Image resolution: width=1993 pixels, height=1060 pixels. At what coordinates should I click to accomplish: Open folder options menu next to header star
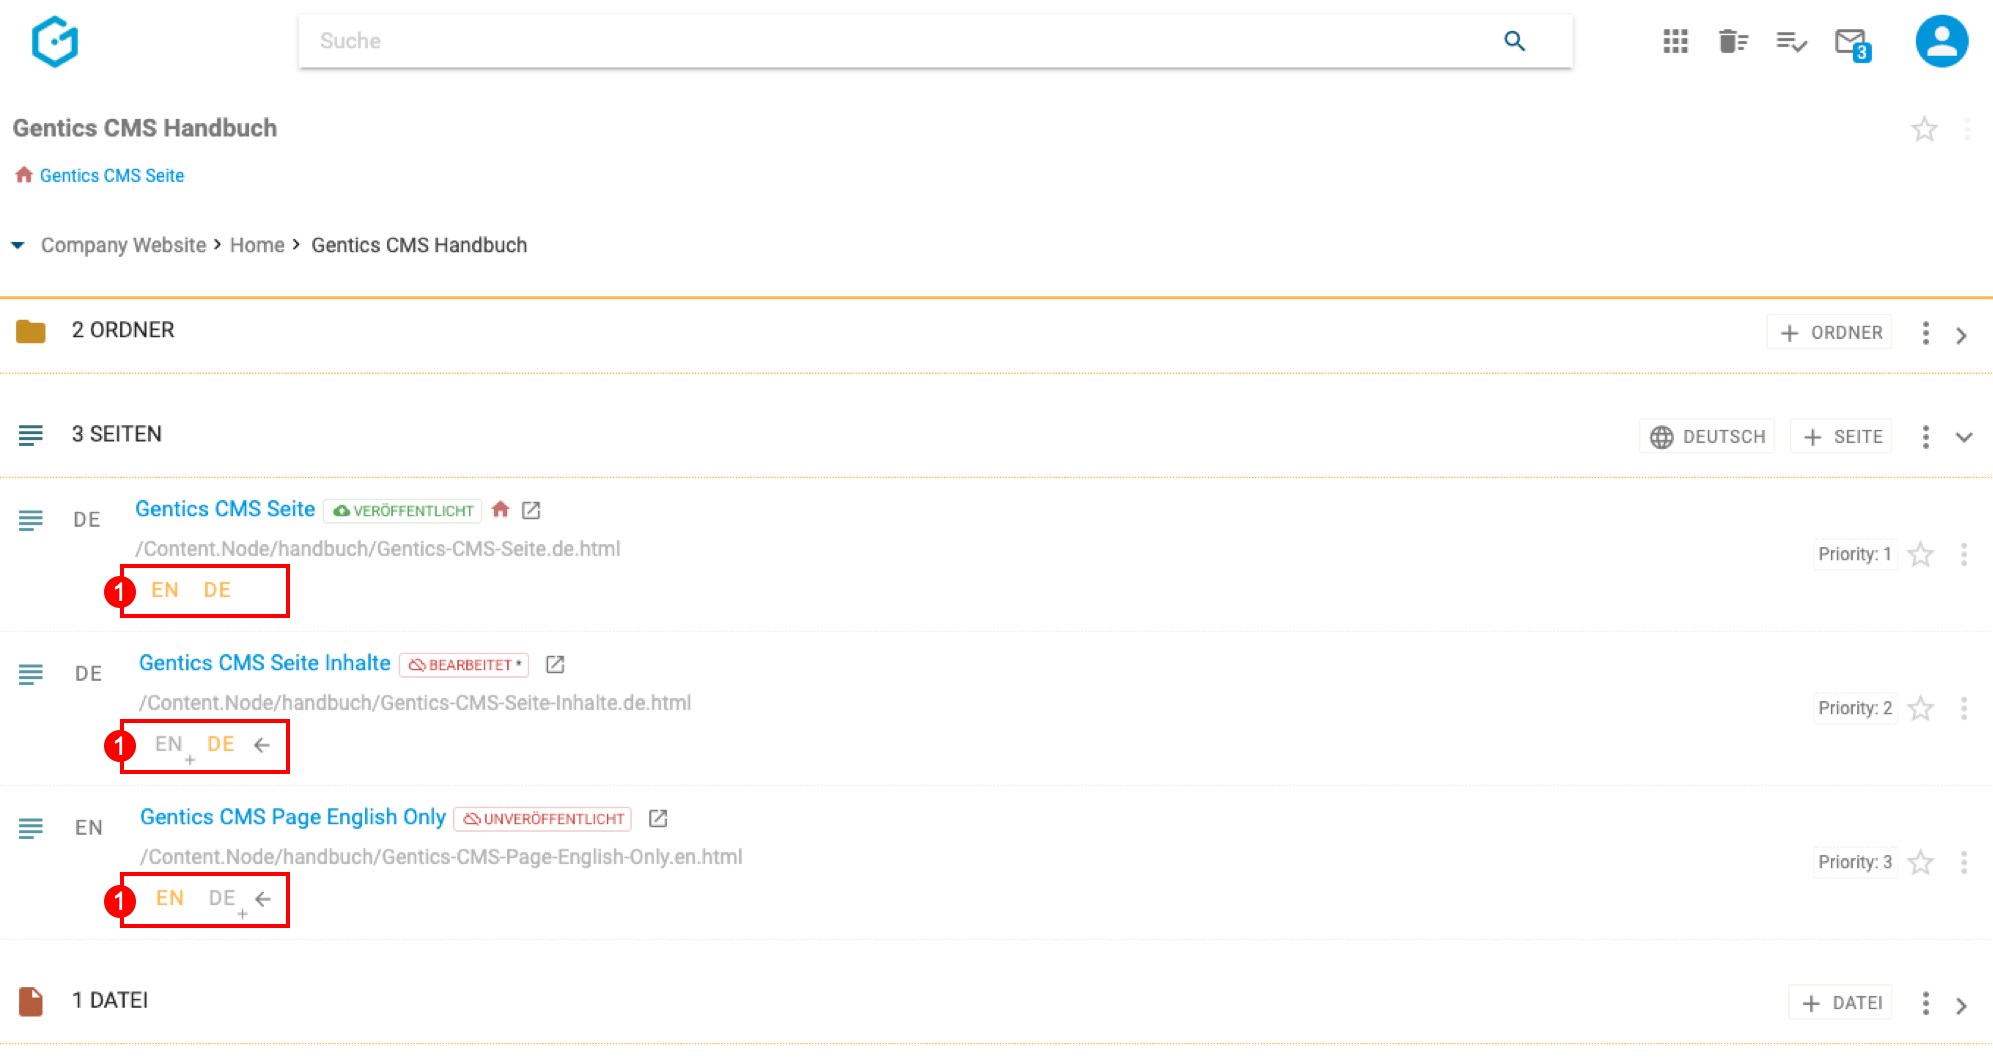pyautogui.click(x=1966, y=129)
